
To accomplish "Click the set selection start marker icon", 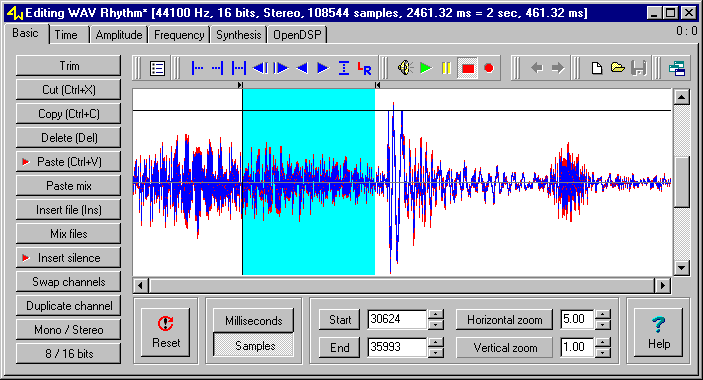I will [197, 69].
